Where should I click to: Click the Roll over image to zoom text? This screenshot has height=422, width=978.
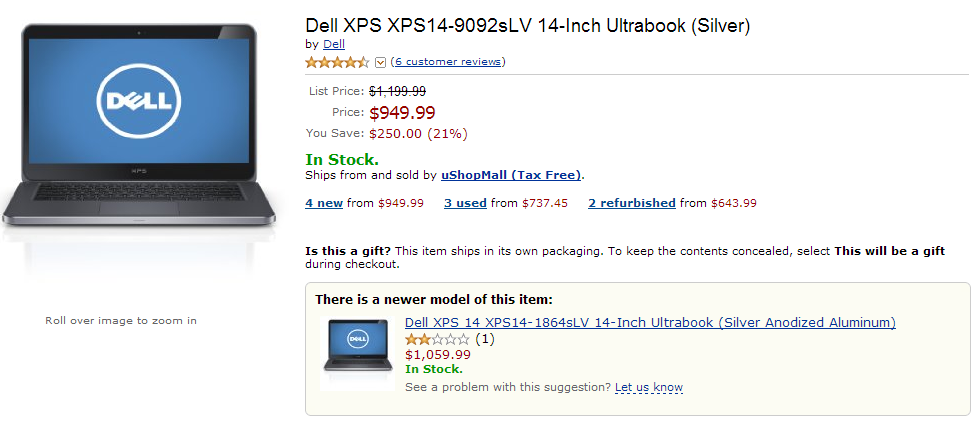click(x=121, y=321)
